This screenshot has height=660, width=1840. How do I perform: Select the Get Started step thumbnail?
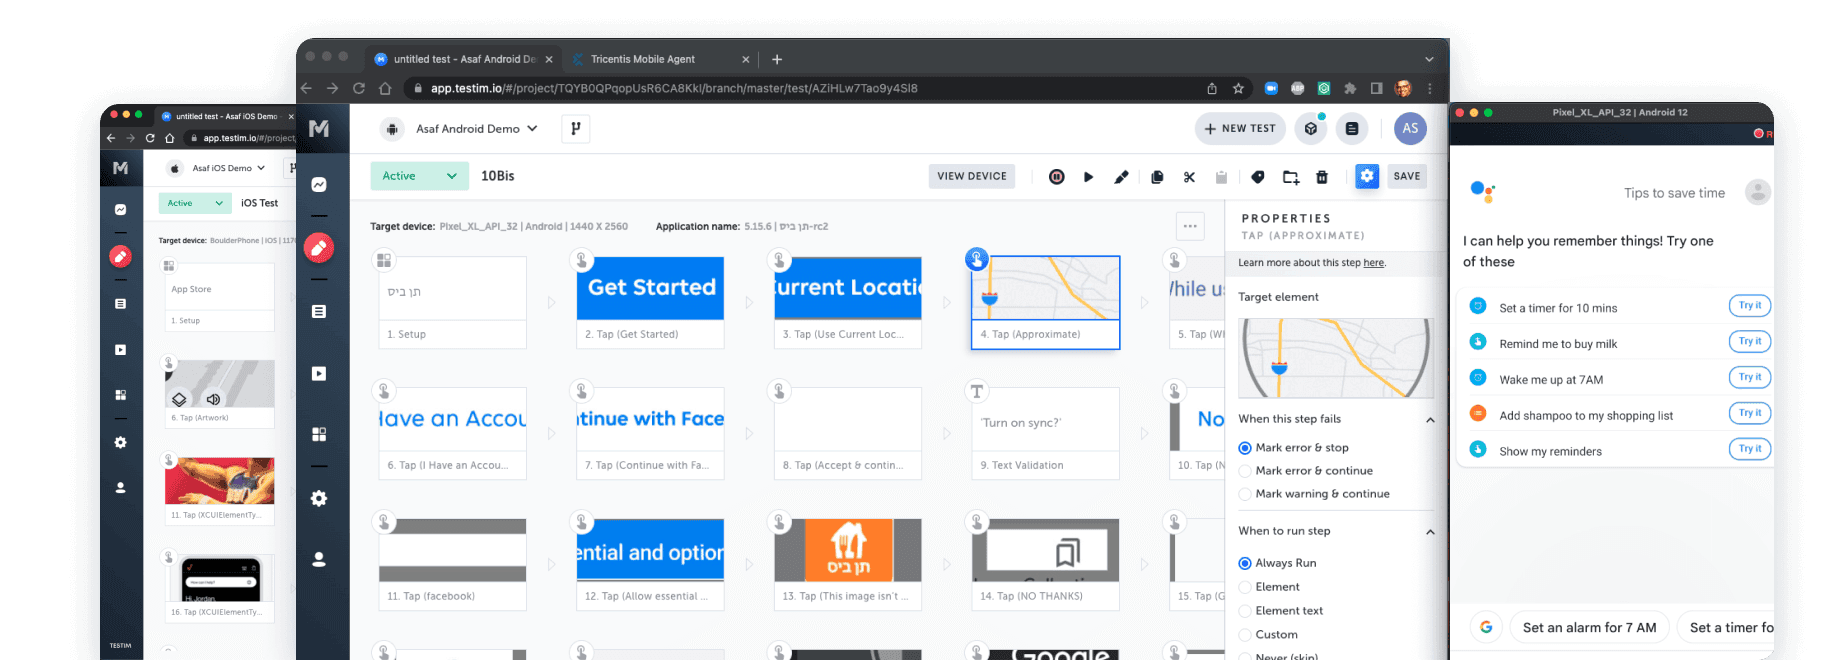tap(650, 288)
